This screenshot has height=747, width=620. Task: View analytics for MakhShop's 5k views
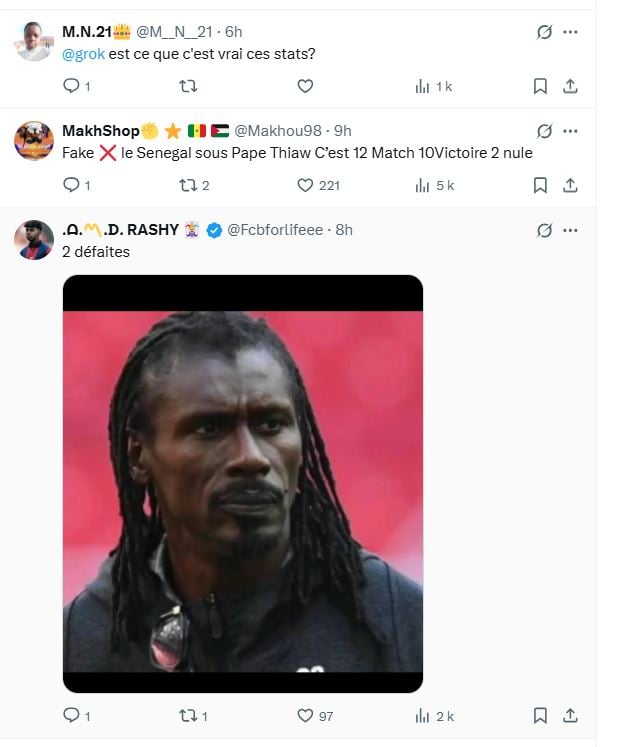pos(423,185)
